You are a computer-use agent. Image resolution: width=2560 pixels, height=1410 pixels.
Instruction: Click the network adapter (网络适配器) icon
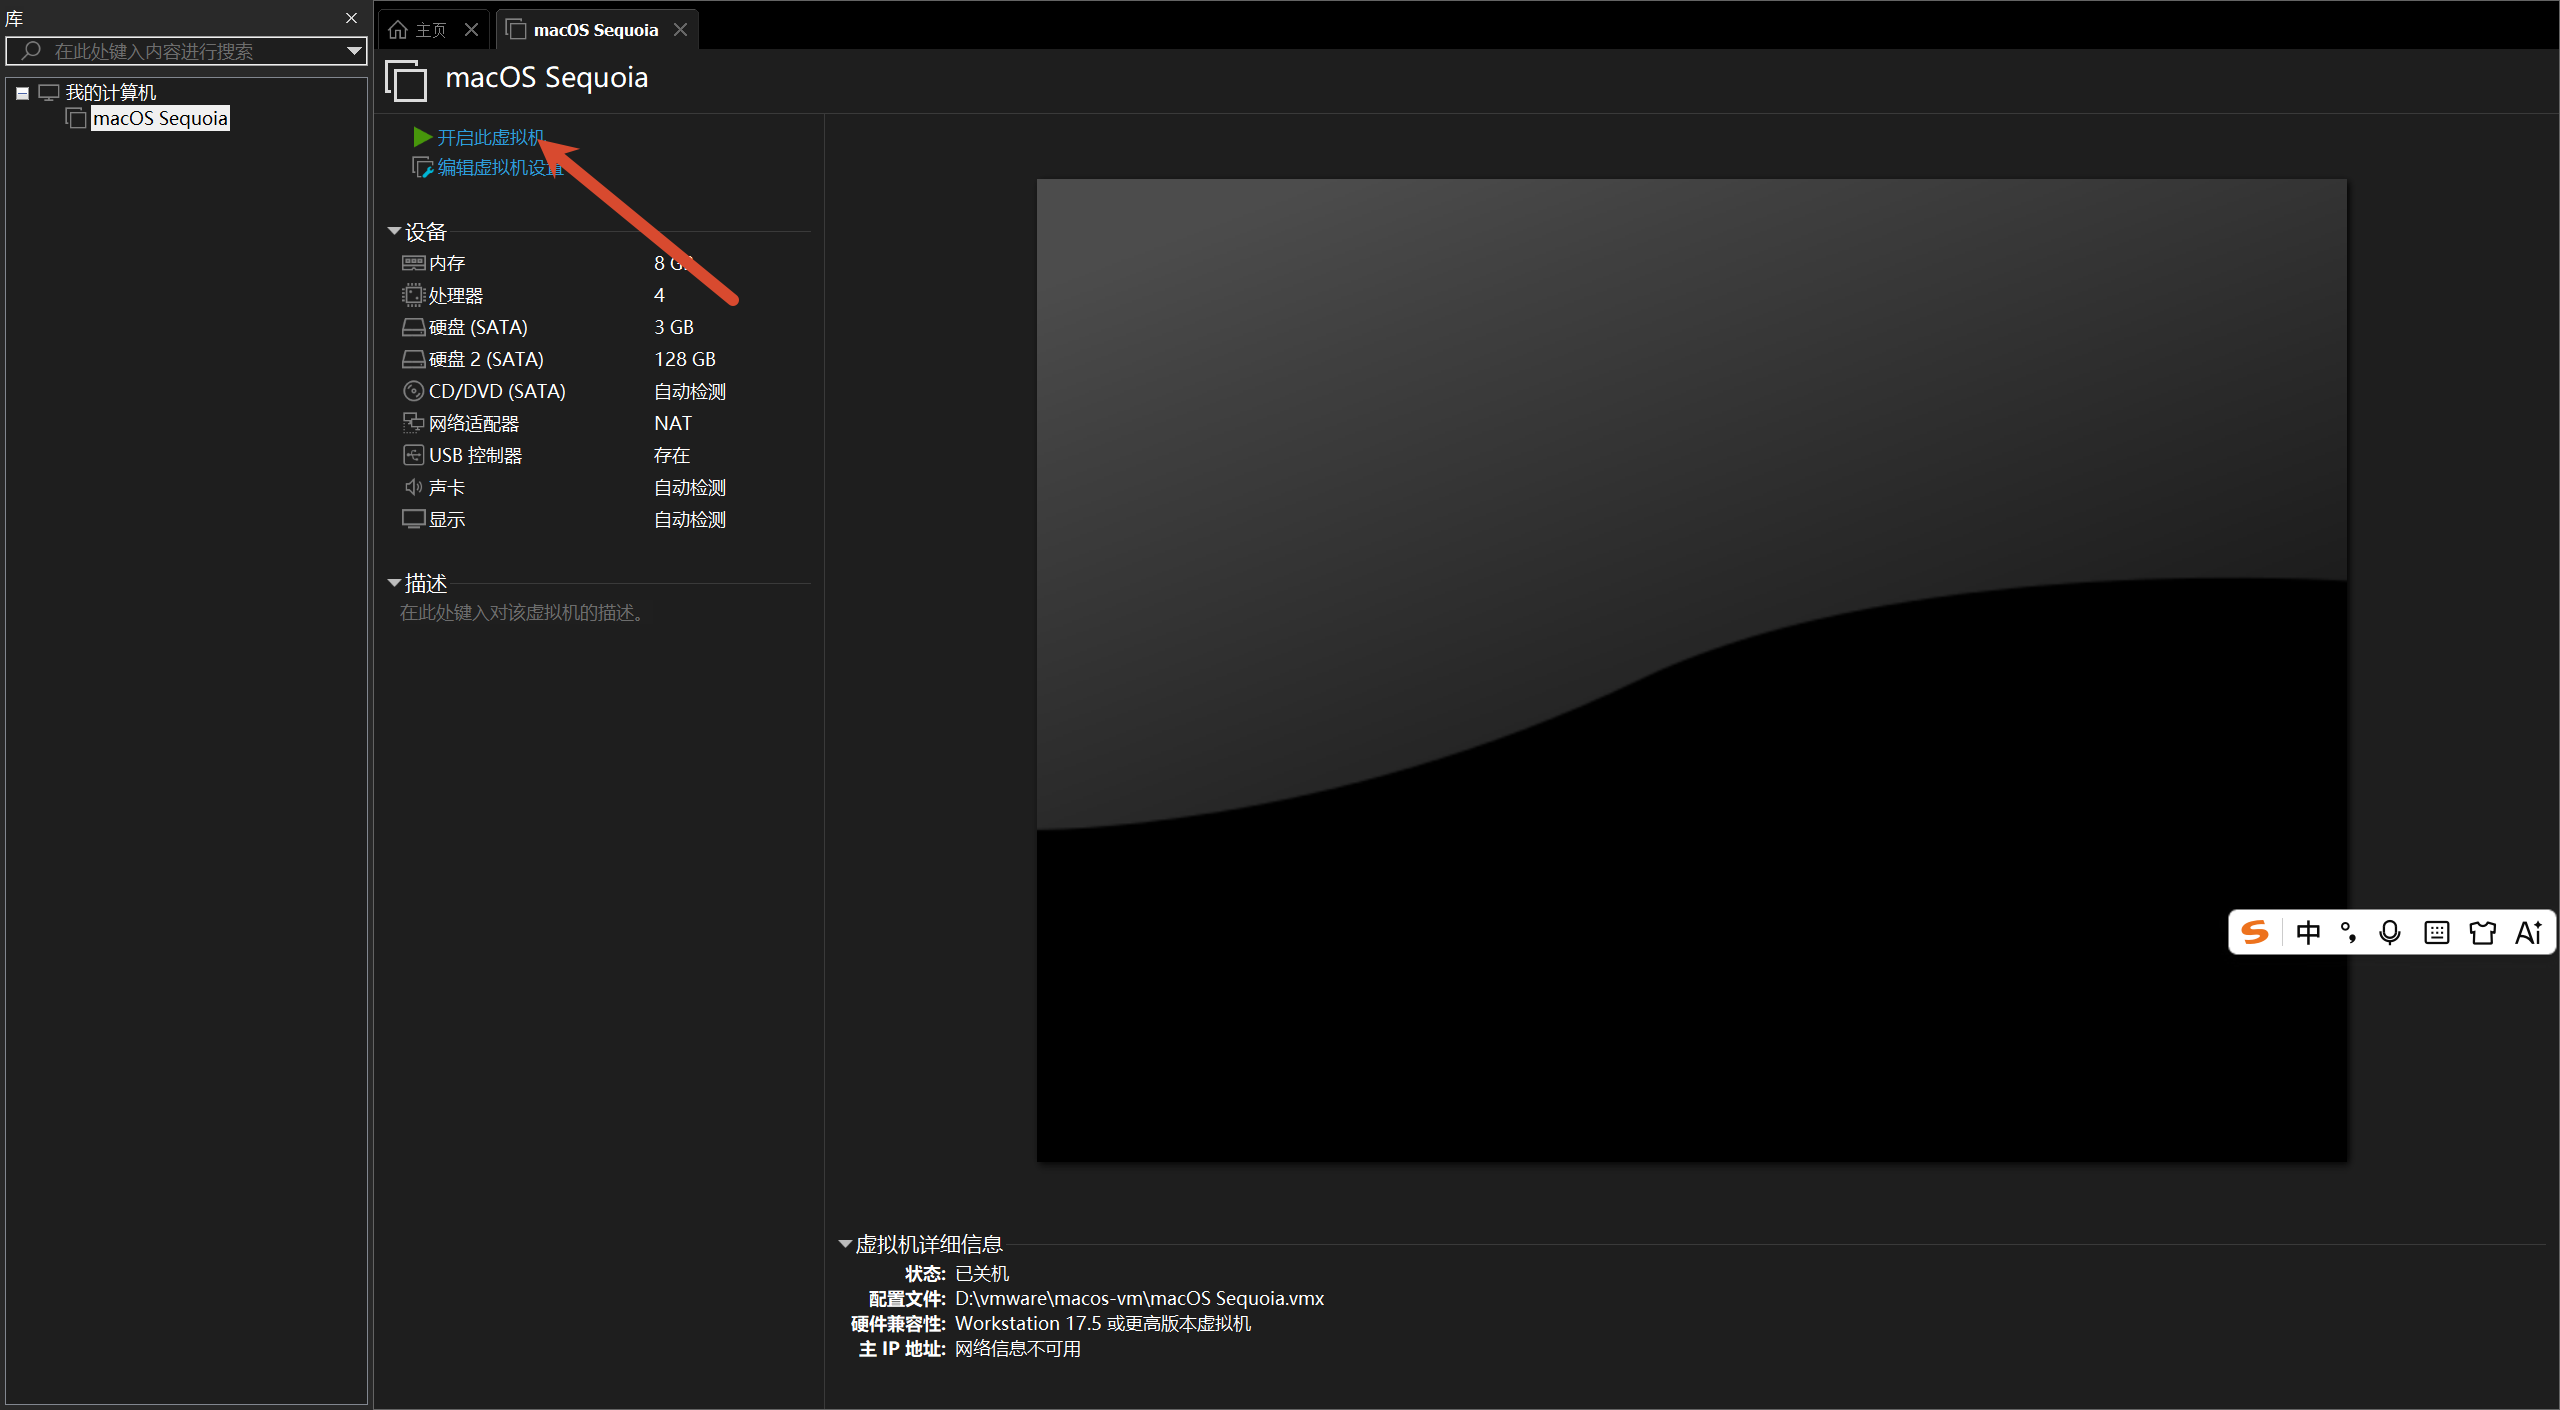(x=413, y=423)
